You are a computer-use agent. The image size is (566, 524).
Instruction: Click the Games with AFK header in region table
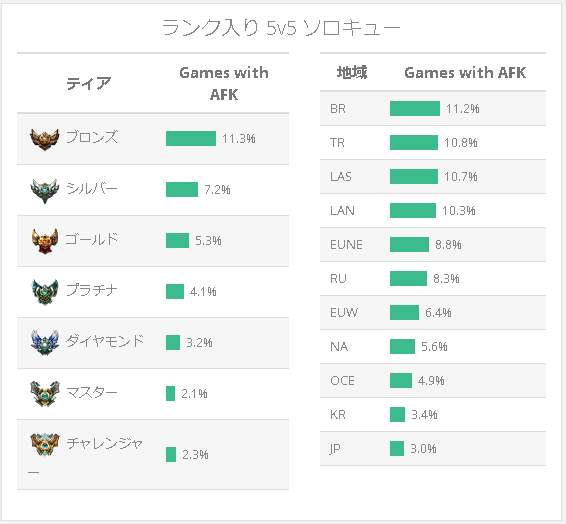(465, 73)
